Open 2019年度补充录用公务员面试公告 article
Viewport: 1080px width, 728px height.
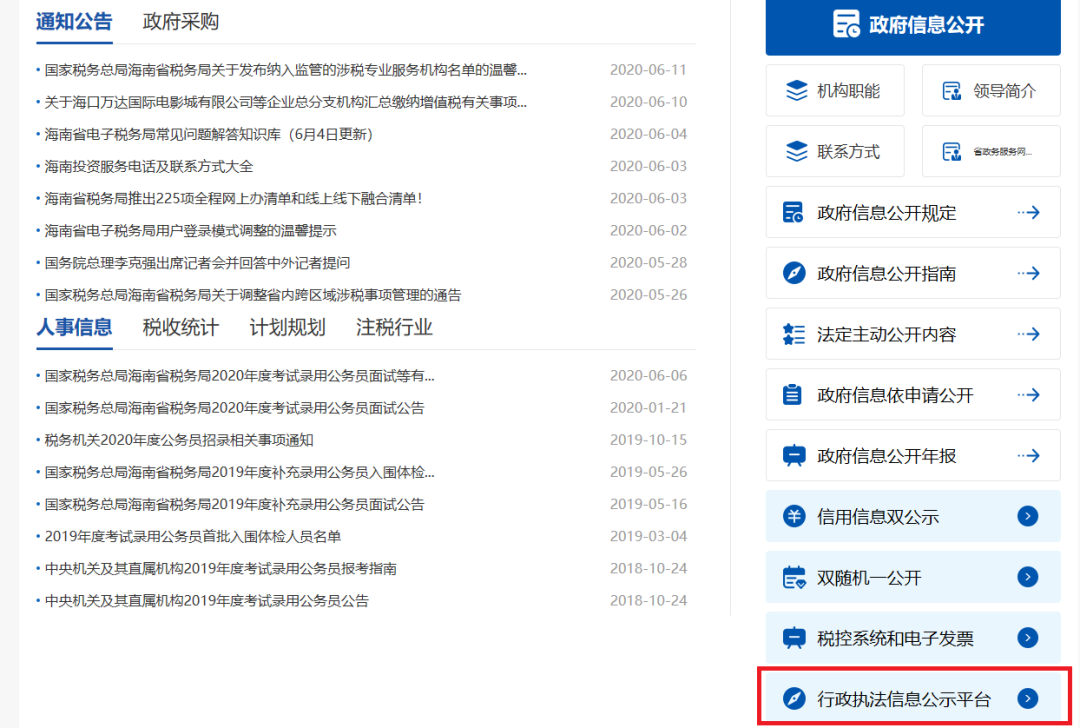234,504
